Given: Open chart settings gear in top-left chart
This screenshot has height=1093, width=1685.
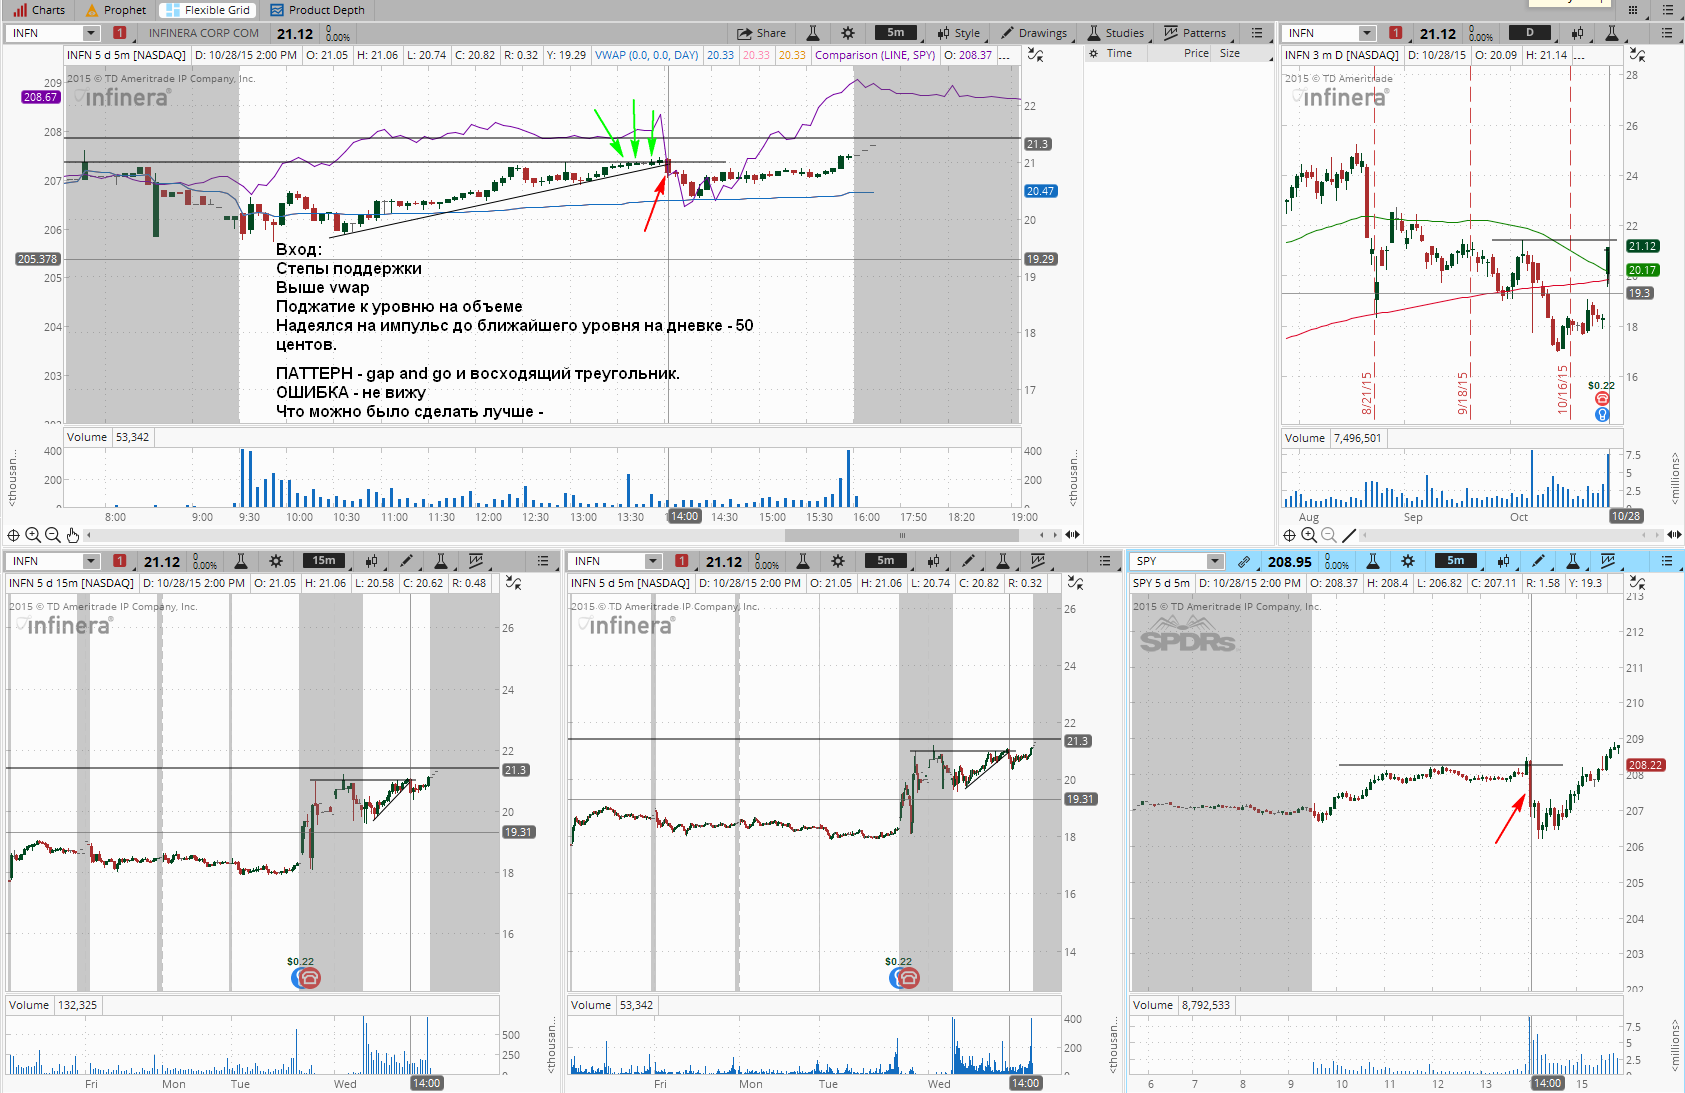Looking at the screenshot, I should (x=848, y=33).
